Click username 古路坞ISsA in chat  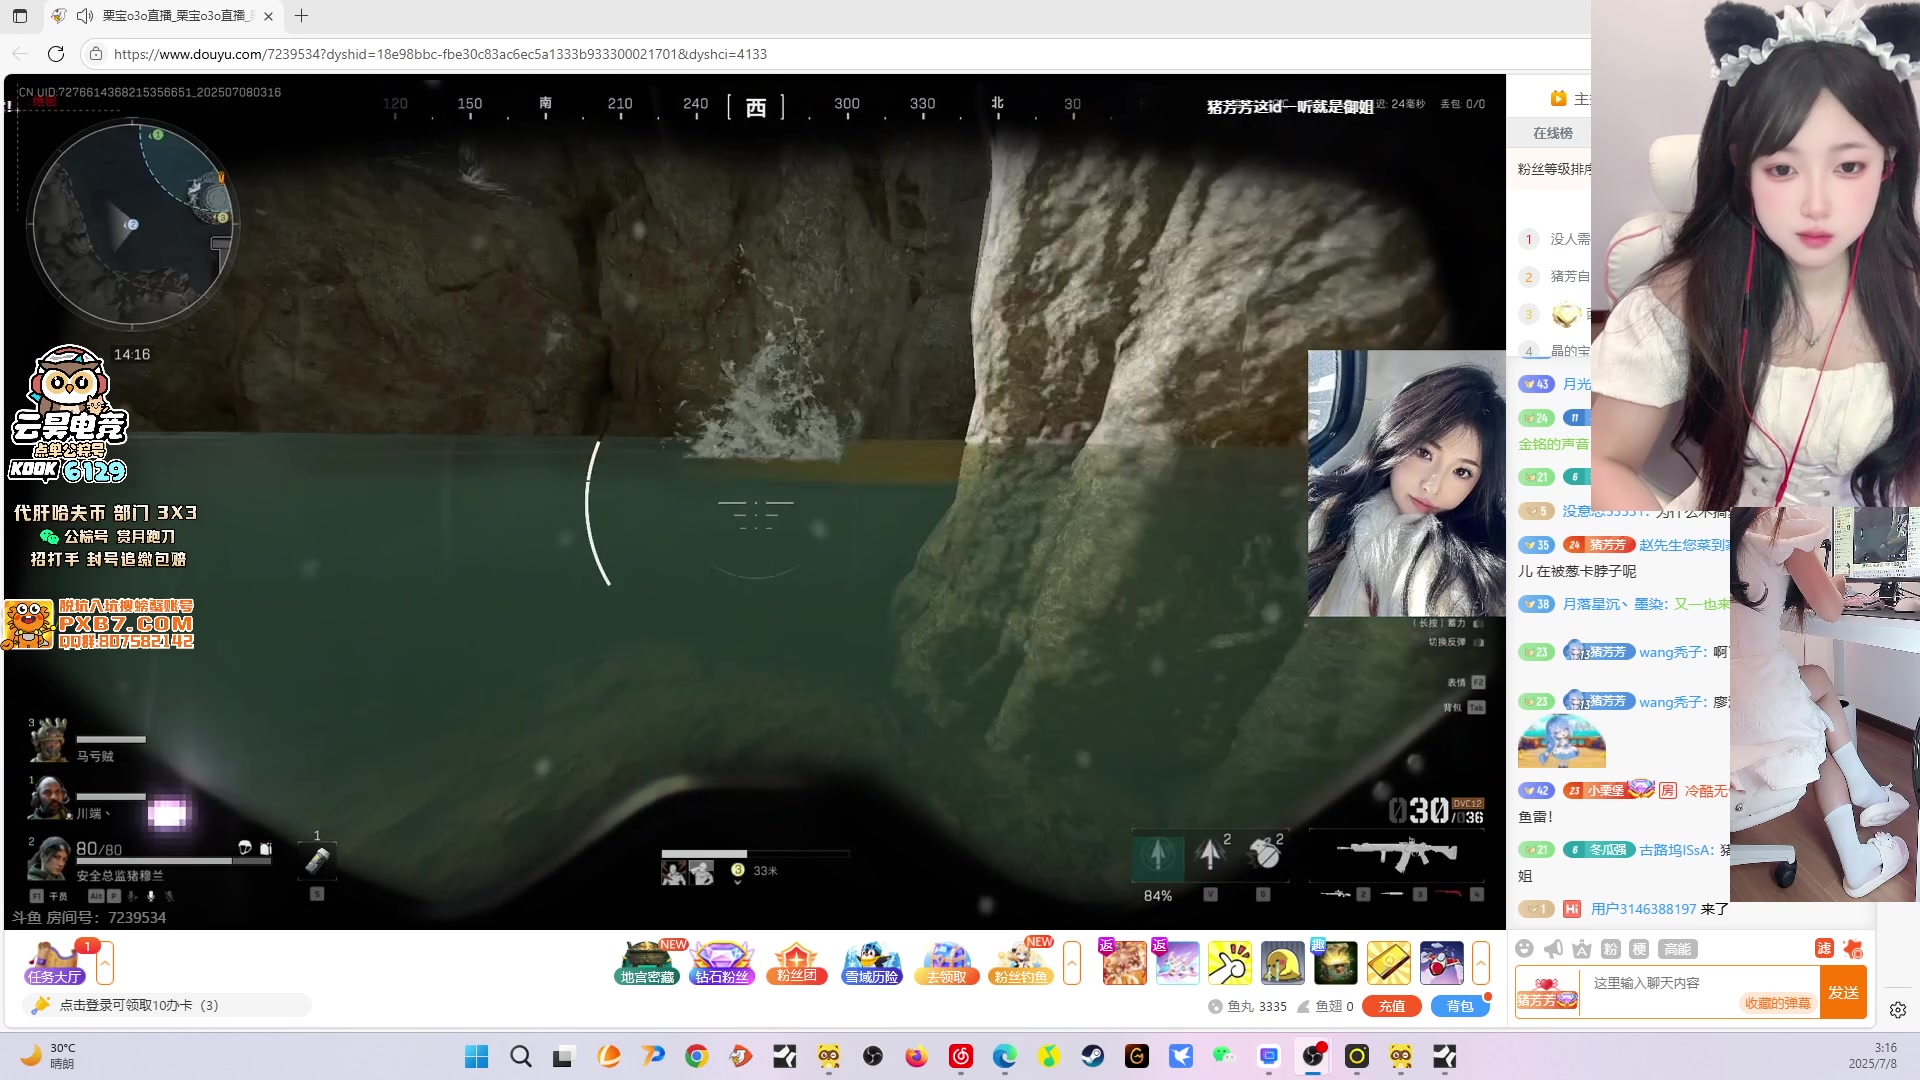[x=1676, y=850]
